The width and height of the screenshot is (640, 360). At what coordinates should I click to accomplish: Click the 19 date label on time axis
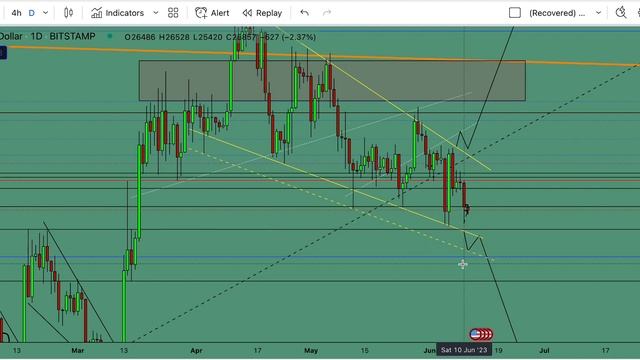pyautogui.click(x=498, y=351)
